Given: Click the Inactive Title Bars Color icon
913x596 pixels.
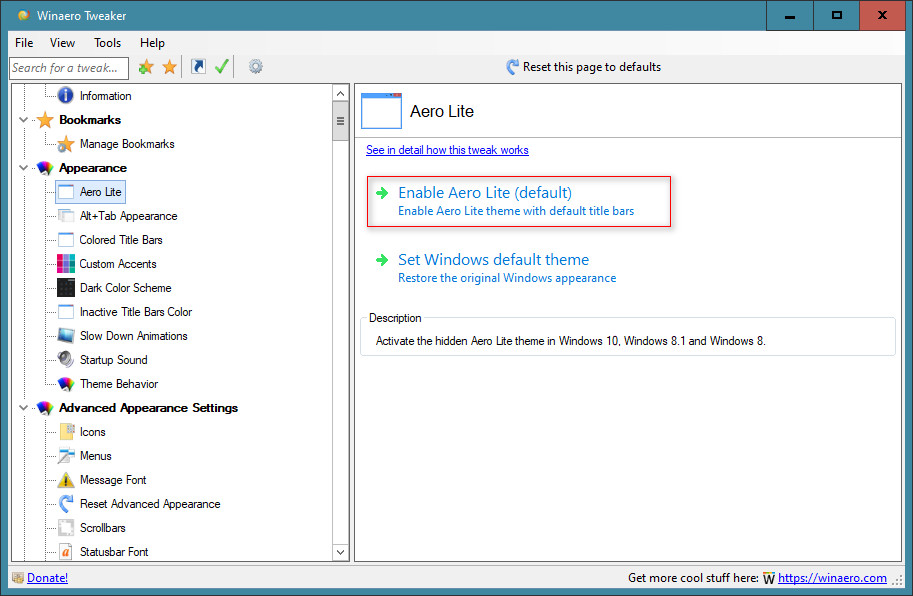Looking at the screenshot, I should point(66,312).
